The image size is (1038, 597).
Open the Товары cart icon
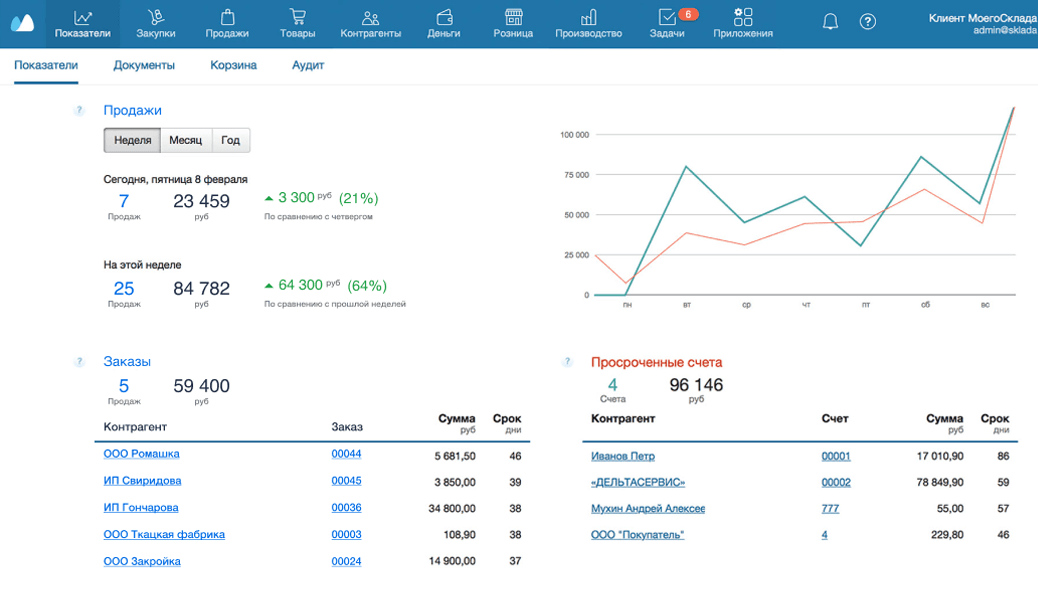coord(297,17)
